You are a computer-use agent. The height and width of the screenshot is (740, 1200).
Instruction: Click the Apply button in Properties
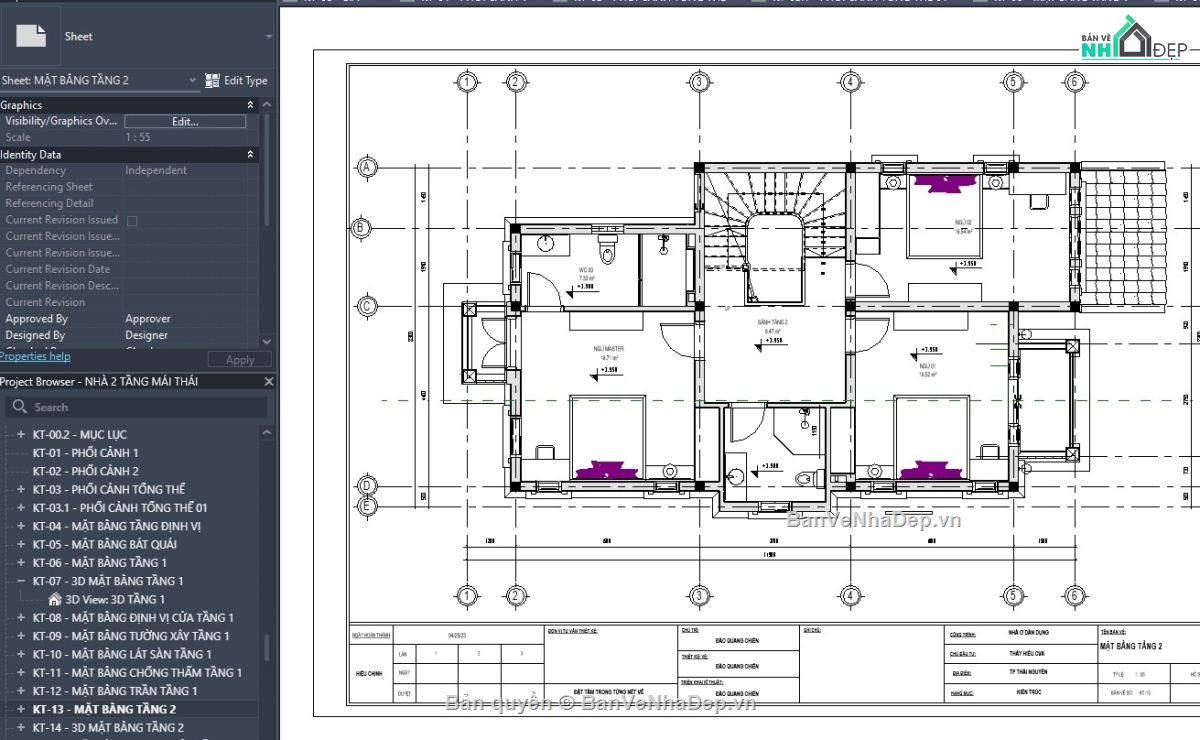click(x=240, y=360)
